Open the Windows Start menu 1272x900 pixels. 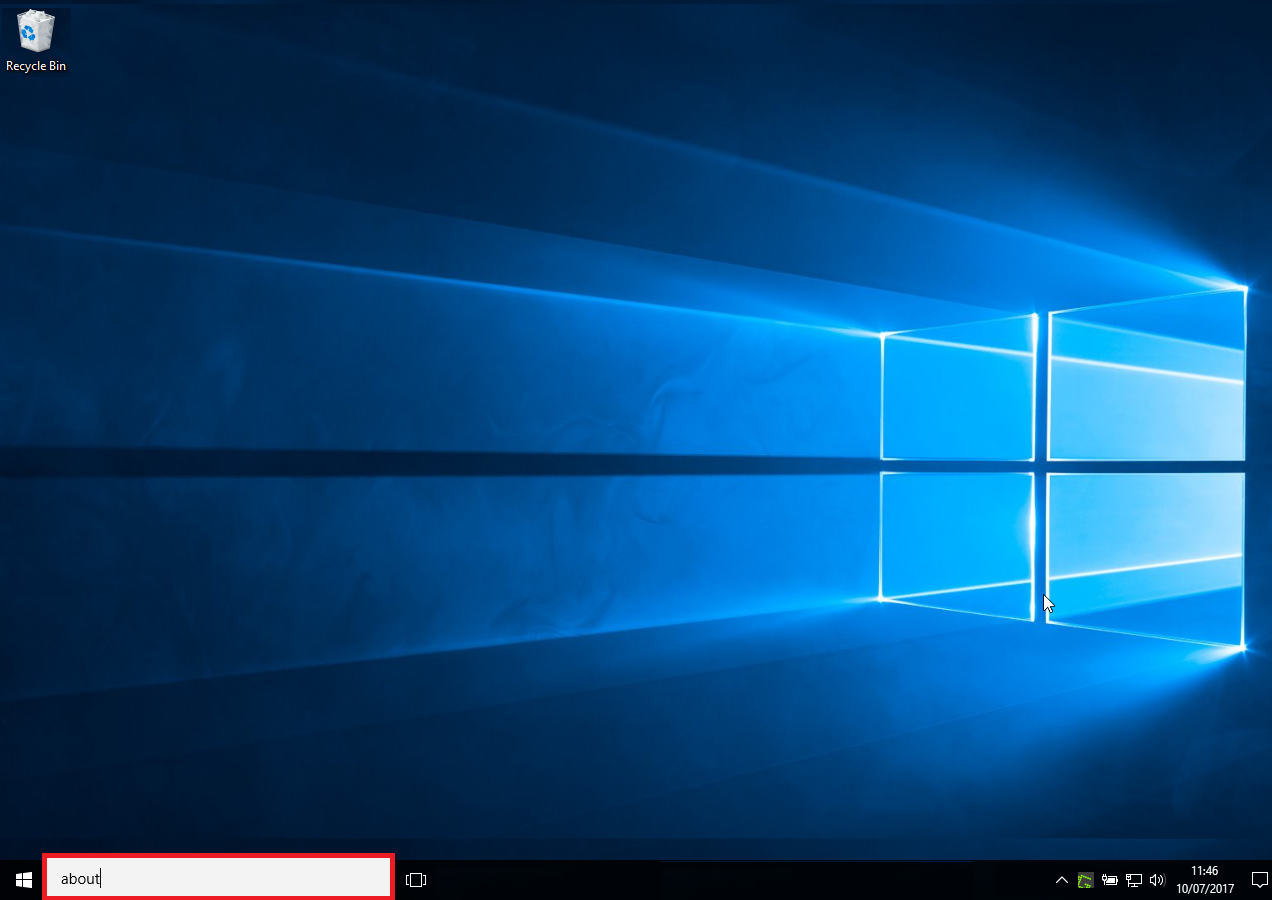(22, 880)
